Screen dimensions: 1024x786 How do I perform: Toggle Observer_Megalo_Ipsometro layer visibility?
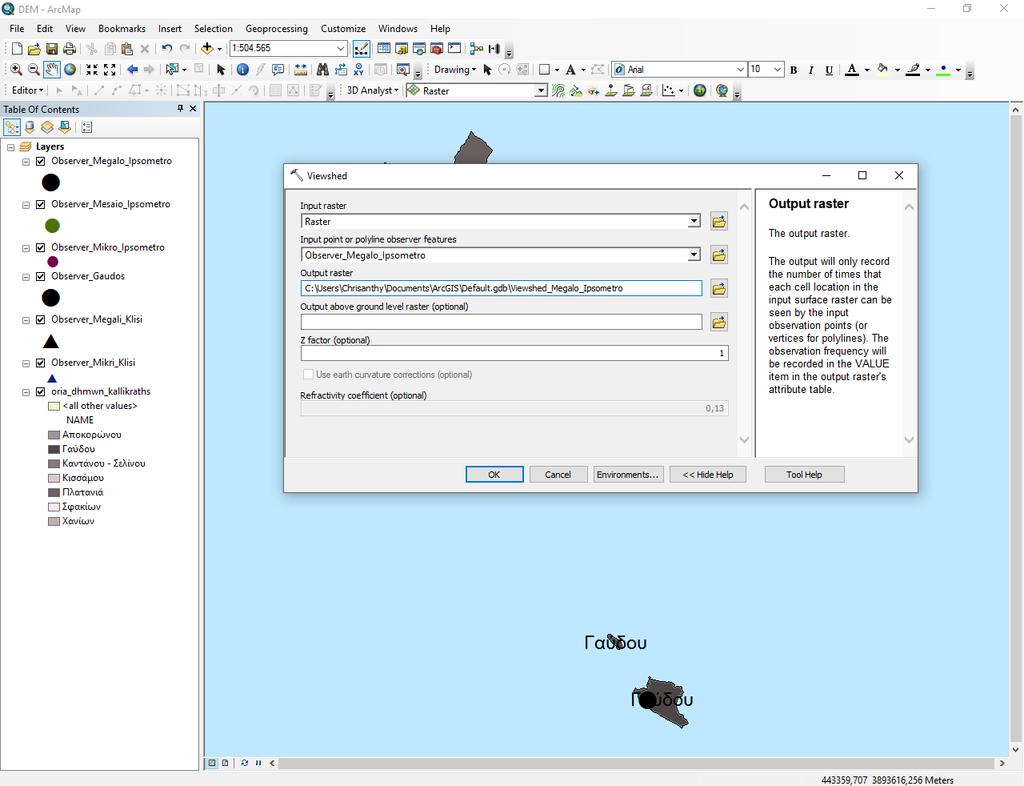click(x=40, y=161)
